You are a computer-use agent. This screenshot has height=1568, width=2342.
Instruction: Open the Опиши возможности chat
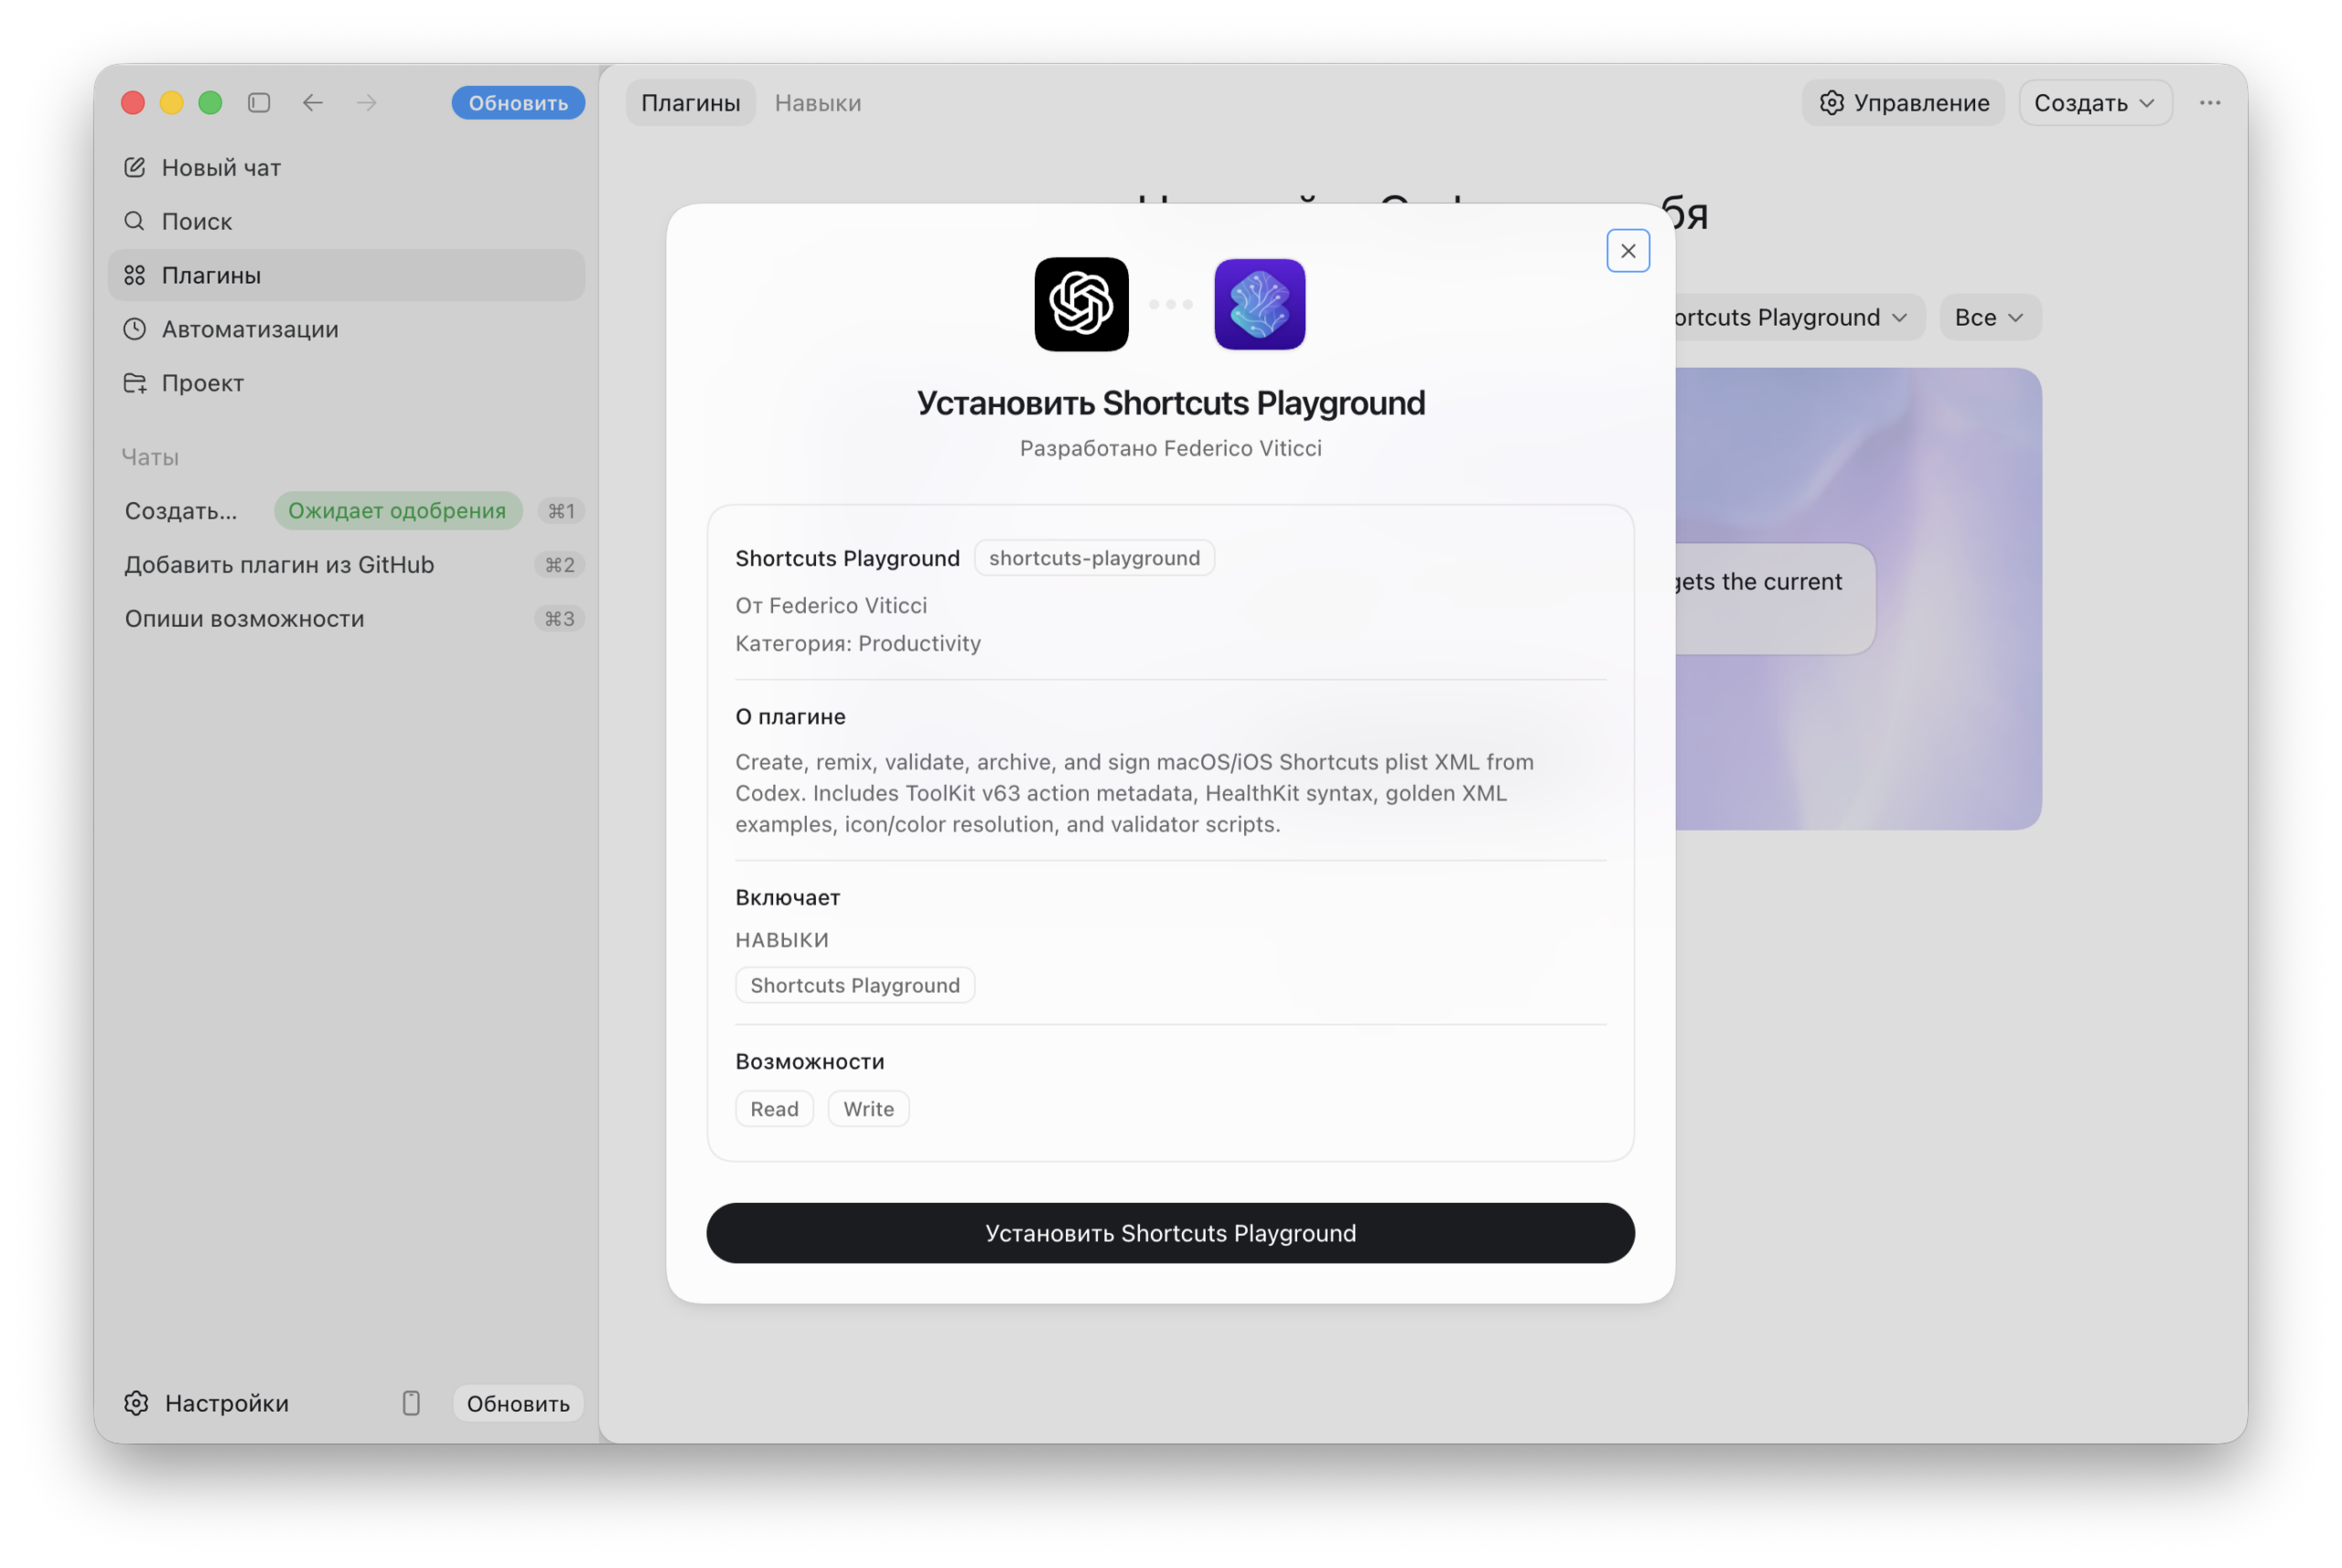click(x=346, y=618)
